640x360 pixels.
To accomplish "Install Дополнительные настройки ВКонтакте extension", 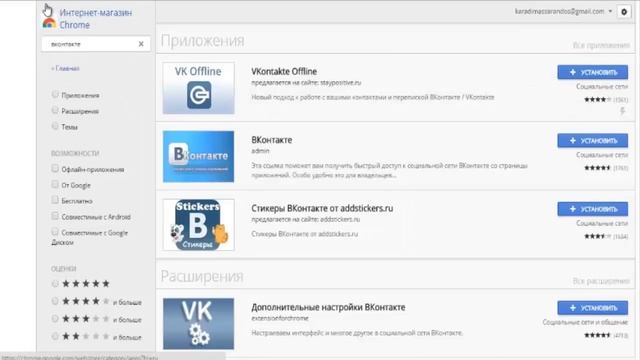I will 593,308.
